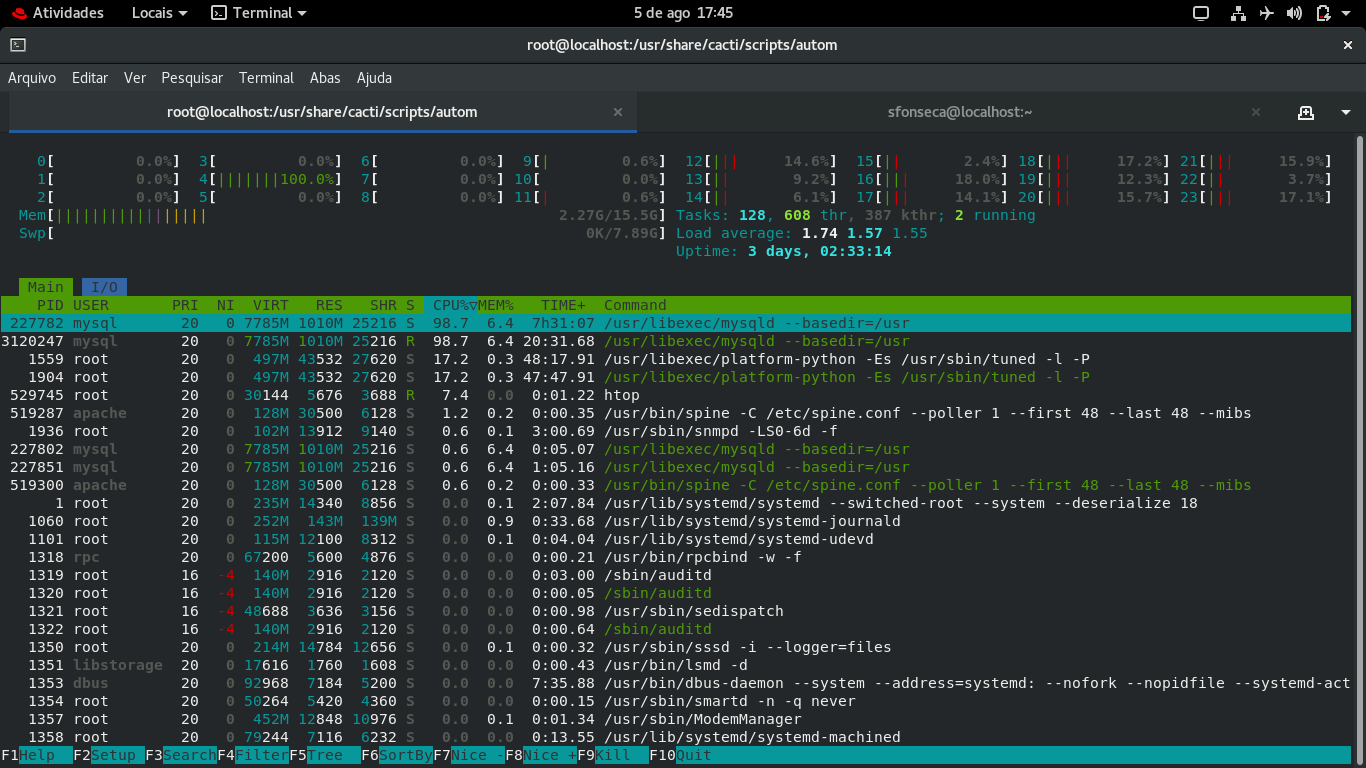Viewport: 1366px width, 768px height.
Task: Select mysqld thread row PID 3120247
Action: [676, 341]
